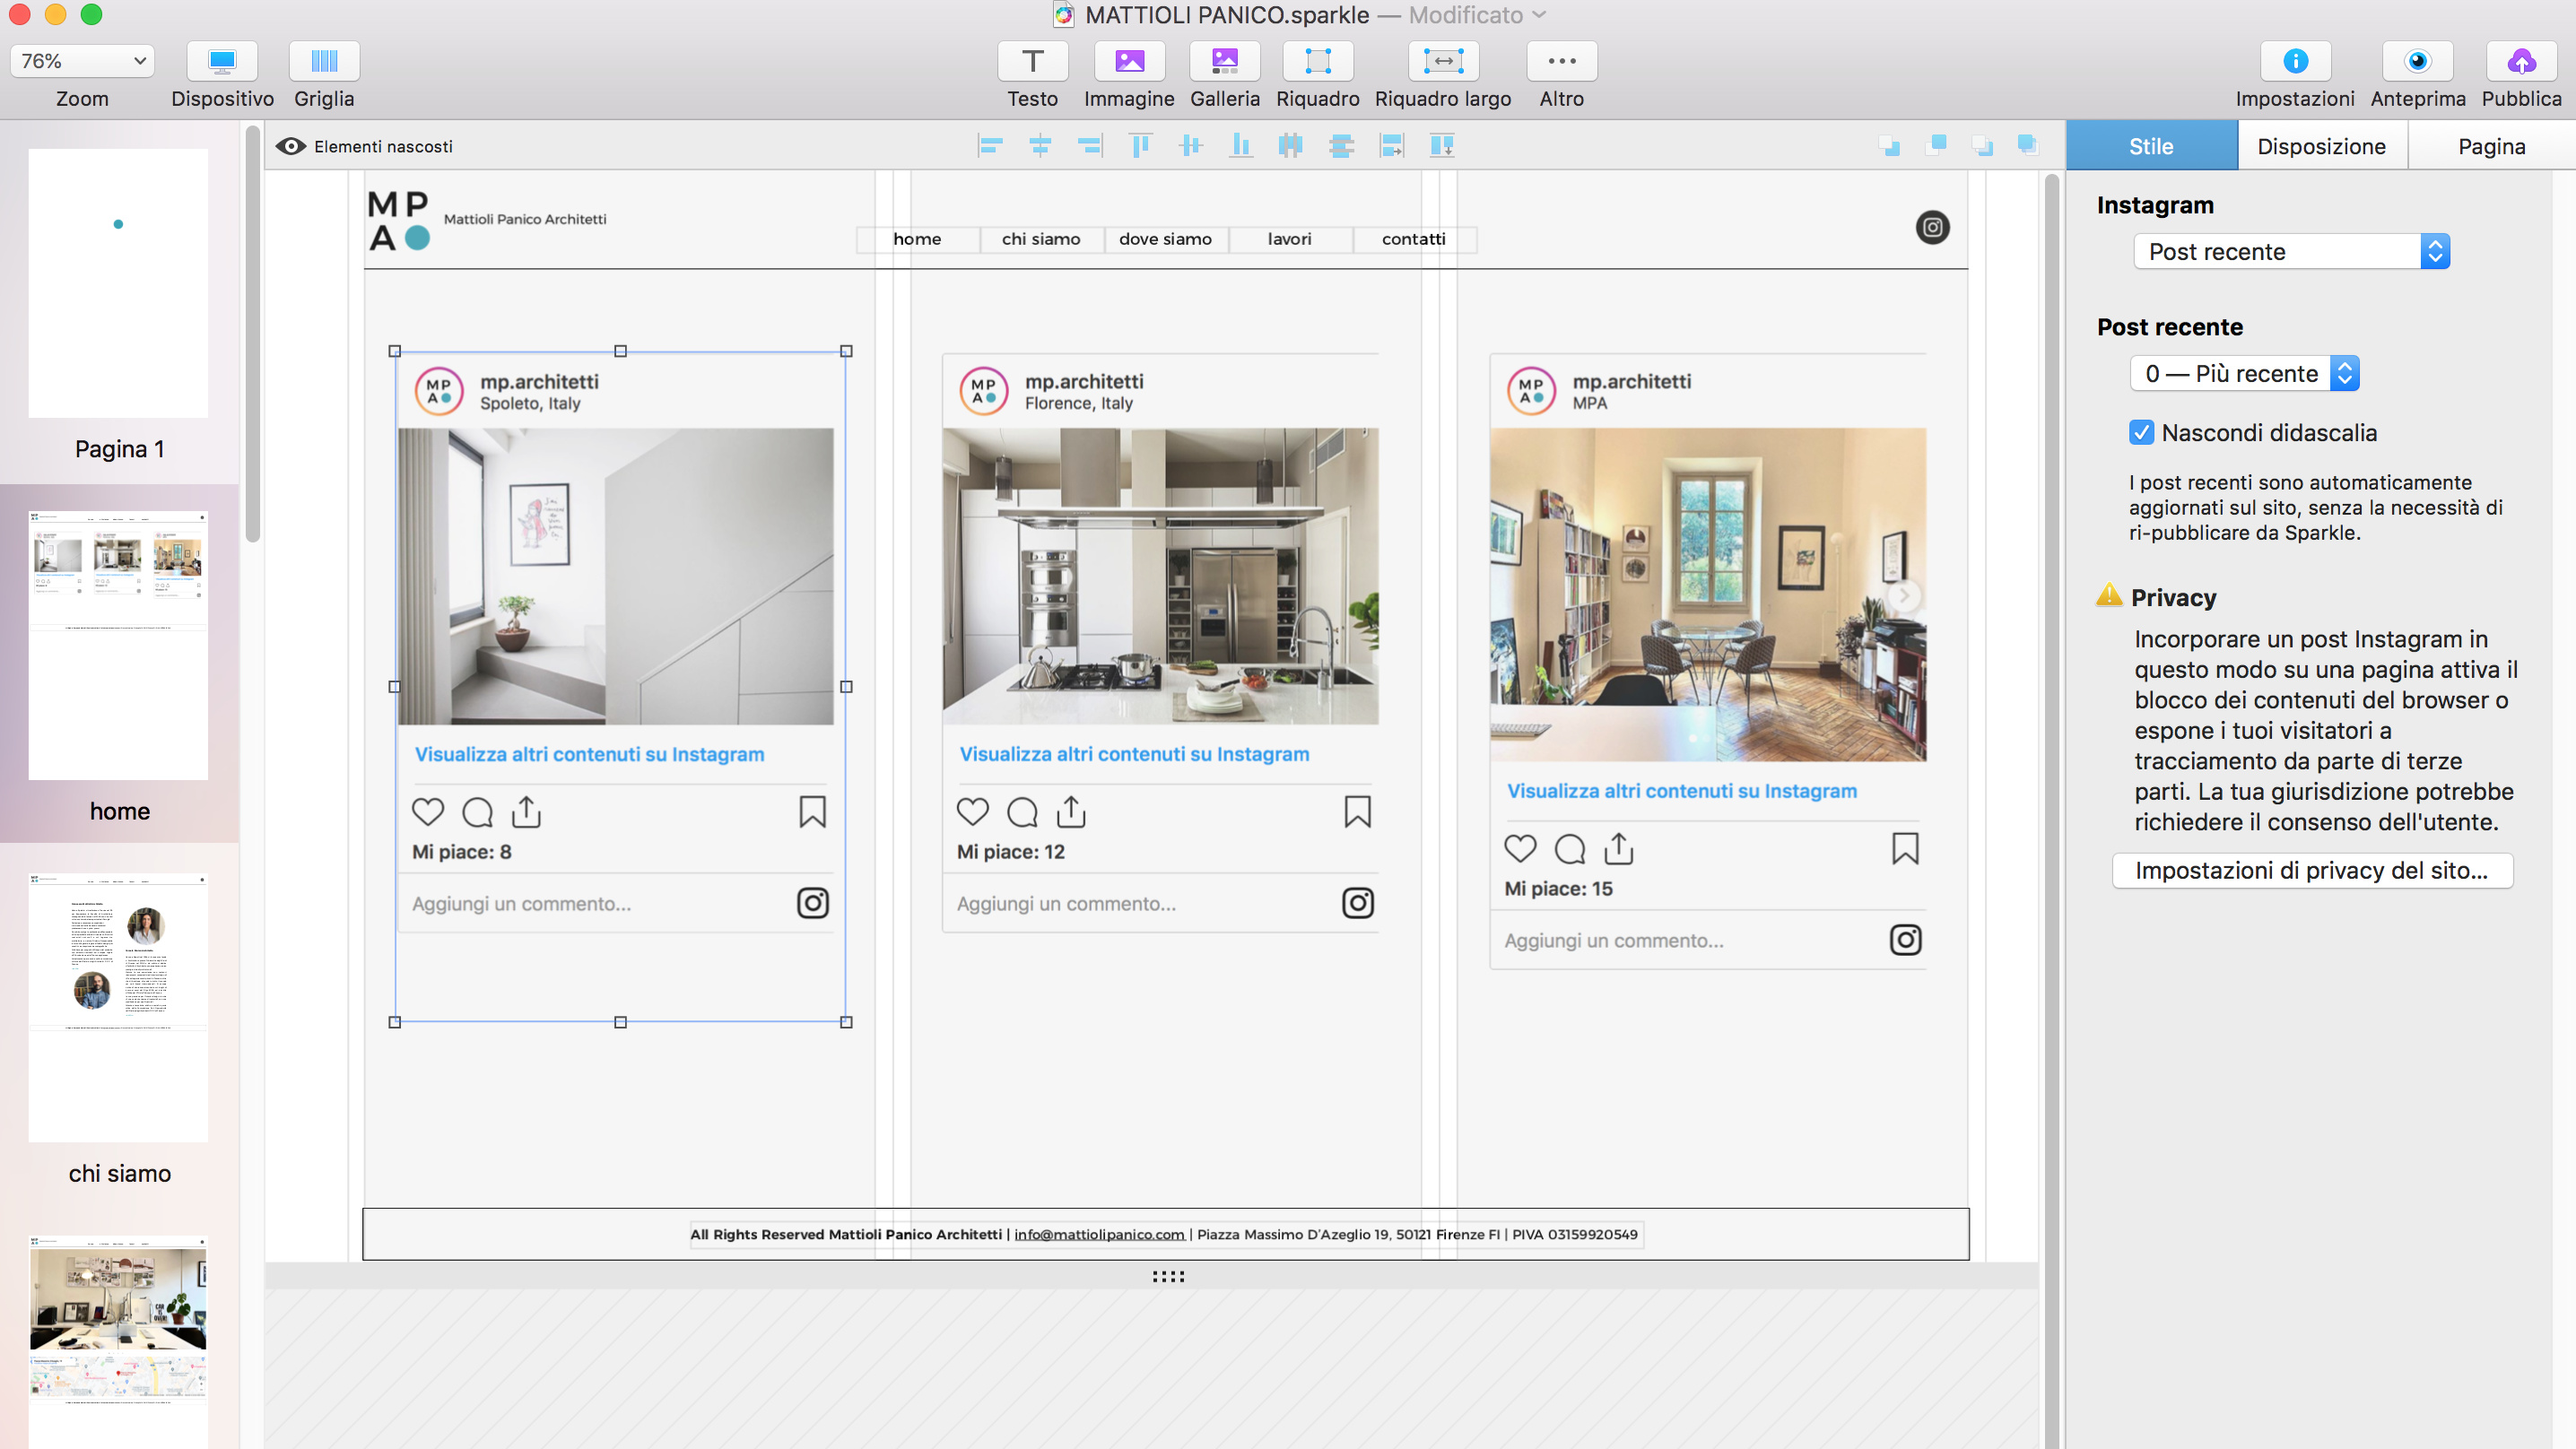Viewport: 2576px width, 1449px height.
Task: Click the chi siamo menu item
Action: [x=1041, y=239]
